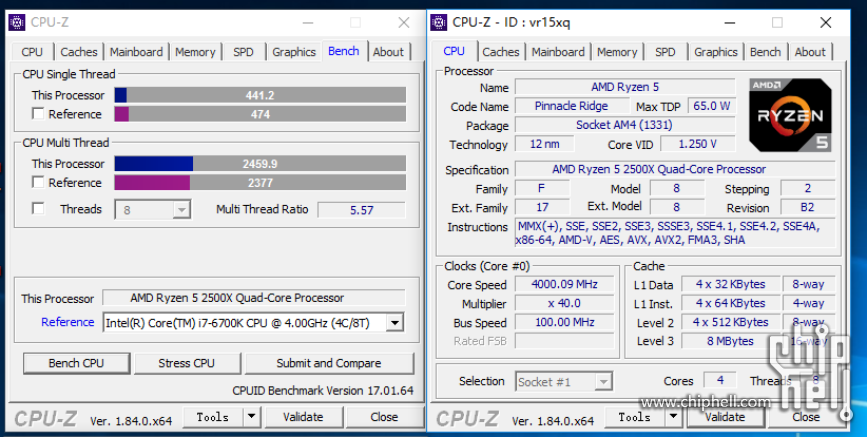Click the Tools button in the right window

point(635,417)
